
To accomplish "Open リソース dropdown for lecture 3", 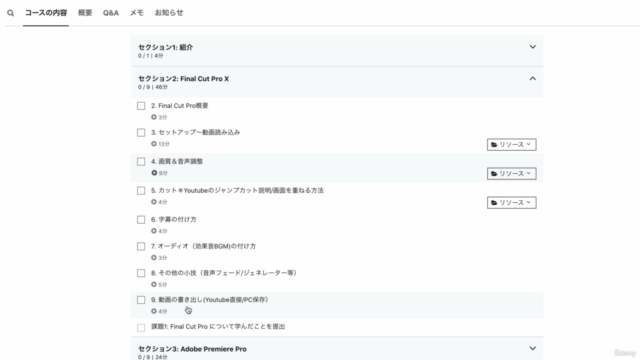I will point(511,144).
